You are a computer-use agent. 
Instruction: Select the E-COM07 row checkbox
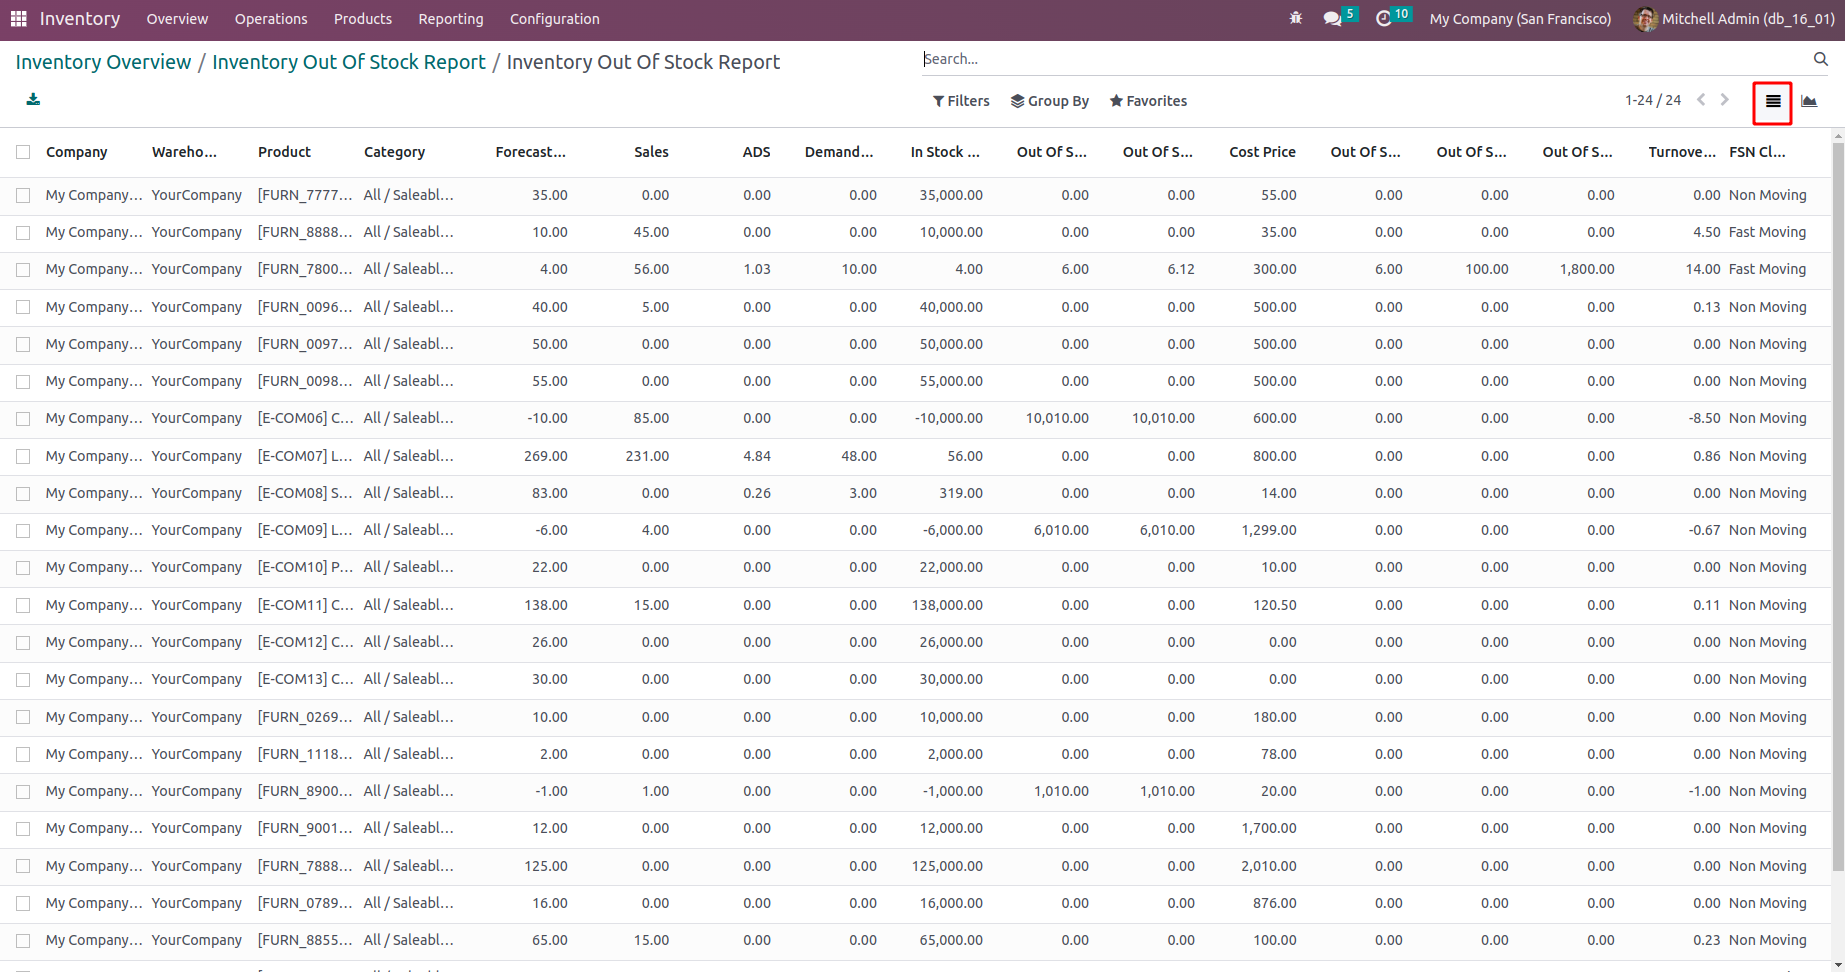pos(23,457)
